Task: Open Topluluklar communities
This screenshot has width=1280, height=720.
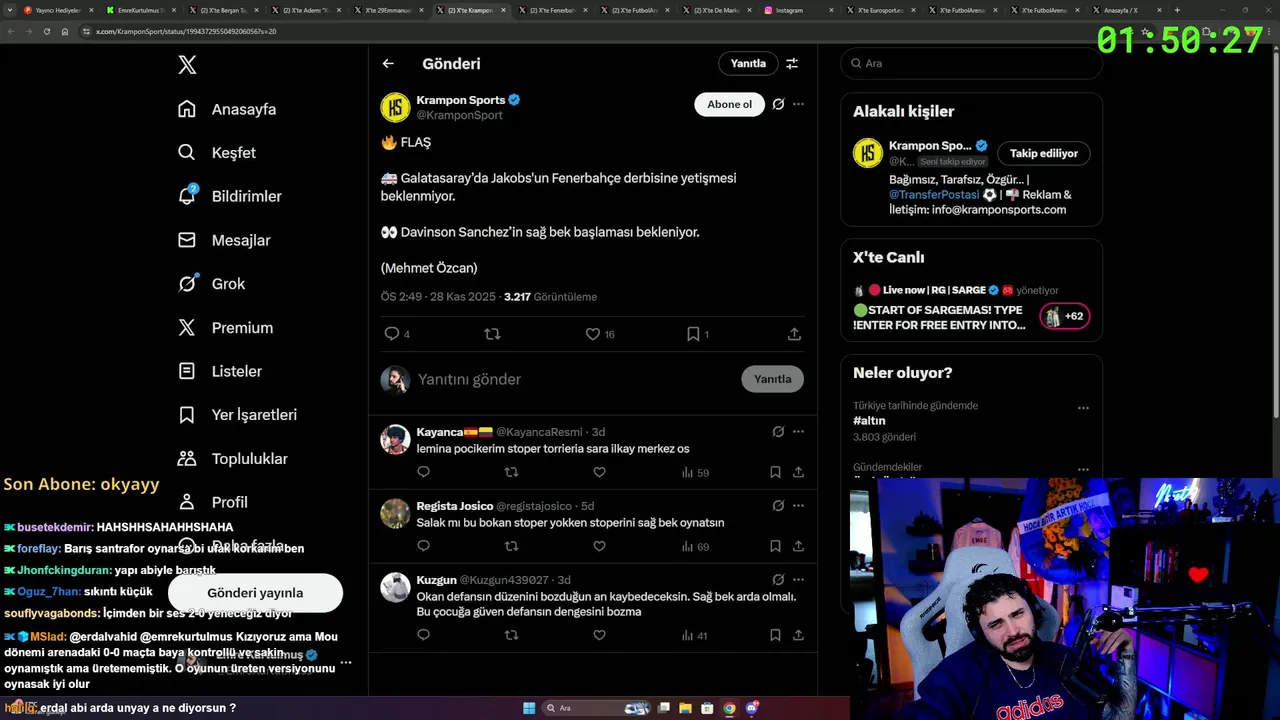Action: click(x=232, y=459)
